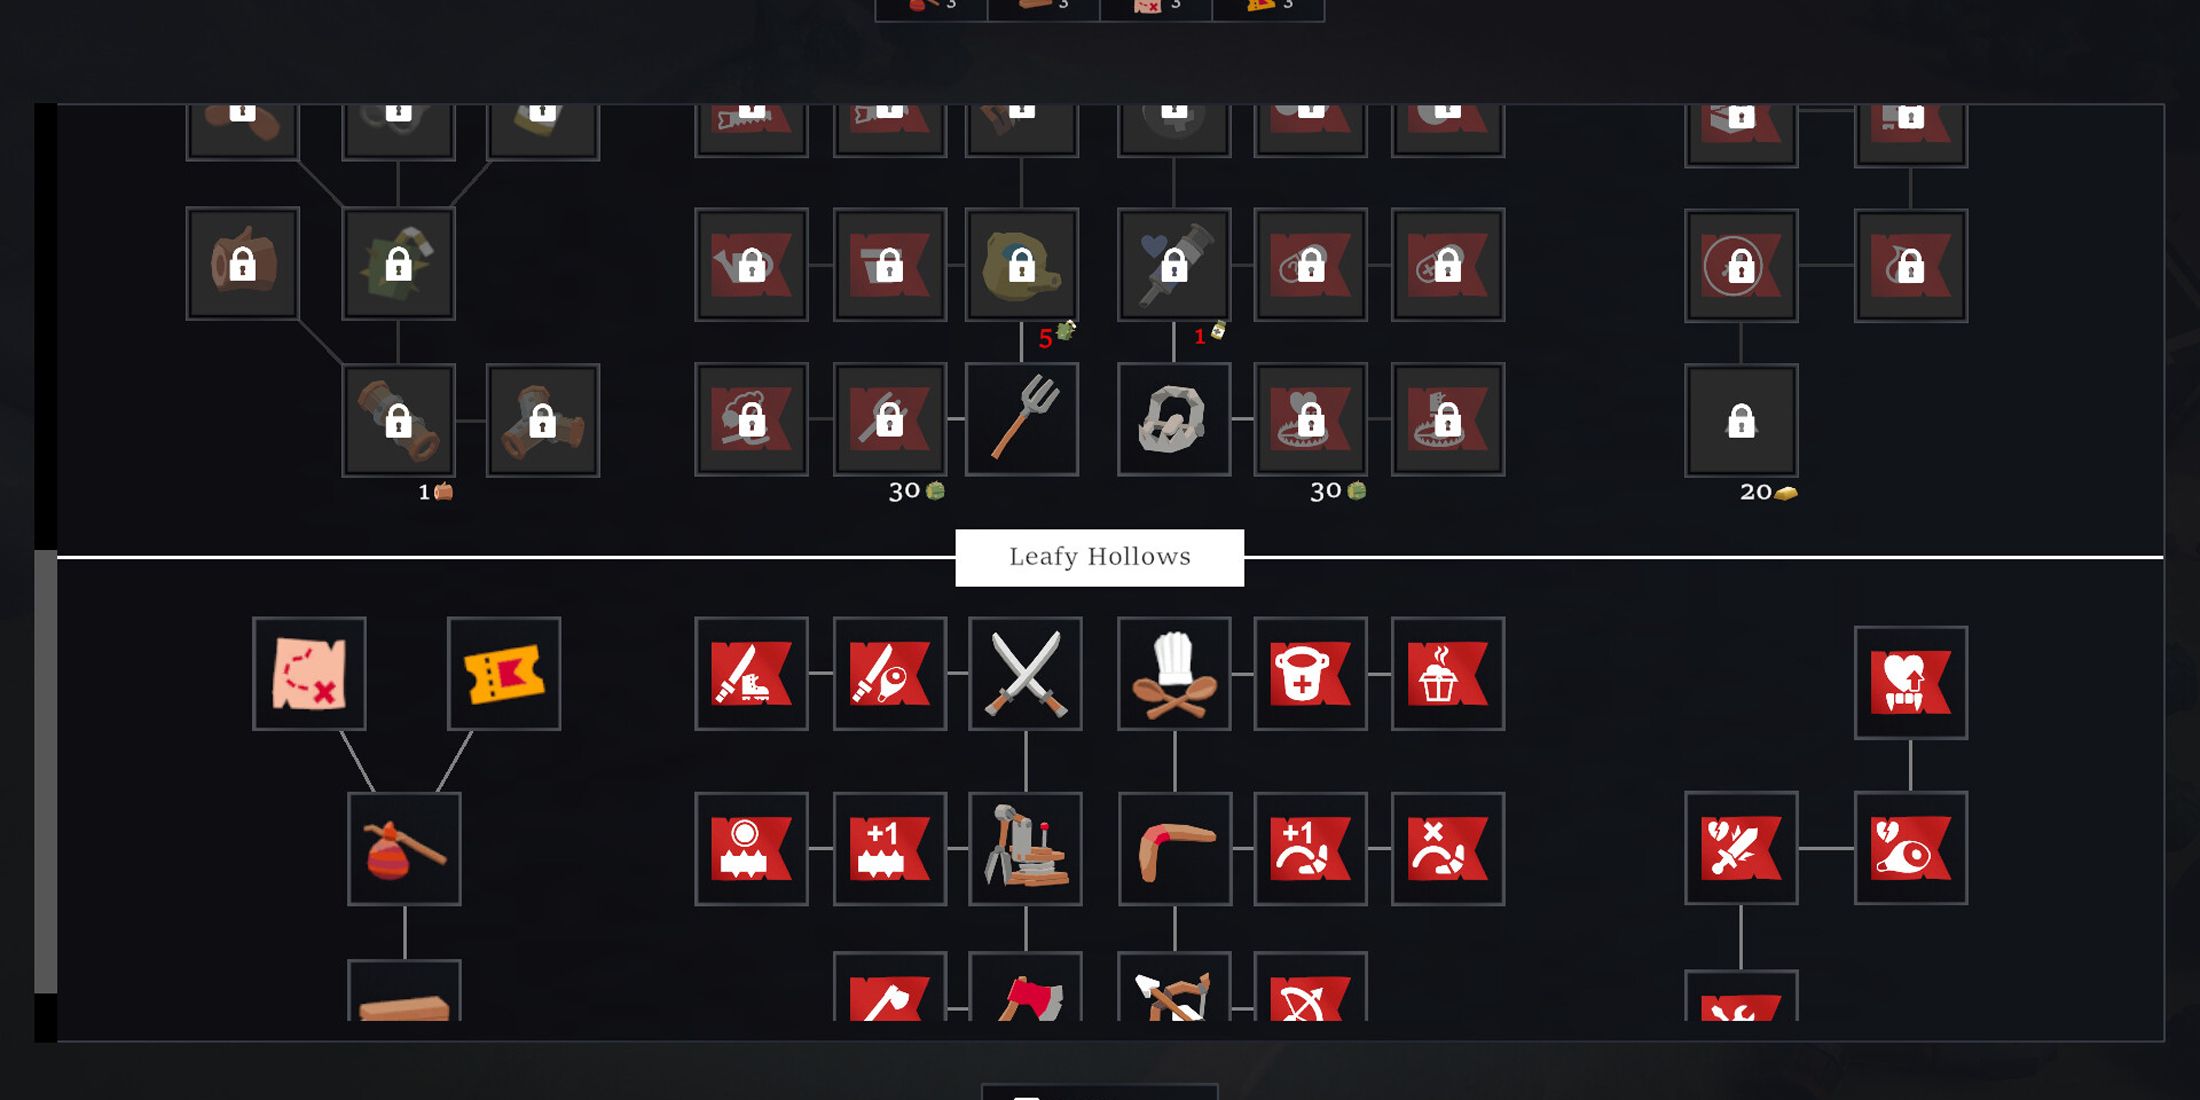2200x1100 pixels.
Task: Choose the chef hat cooking node
Action: tap(1174, 674)
